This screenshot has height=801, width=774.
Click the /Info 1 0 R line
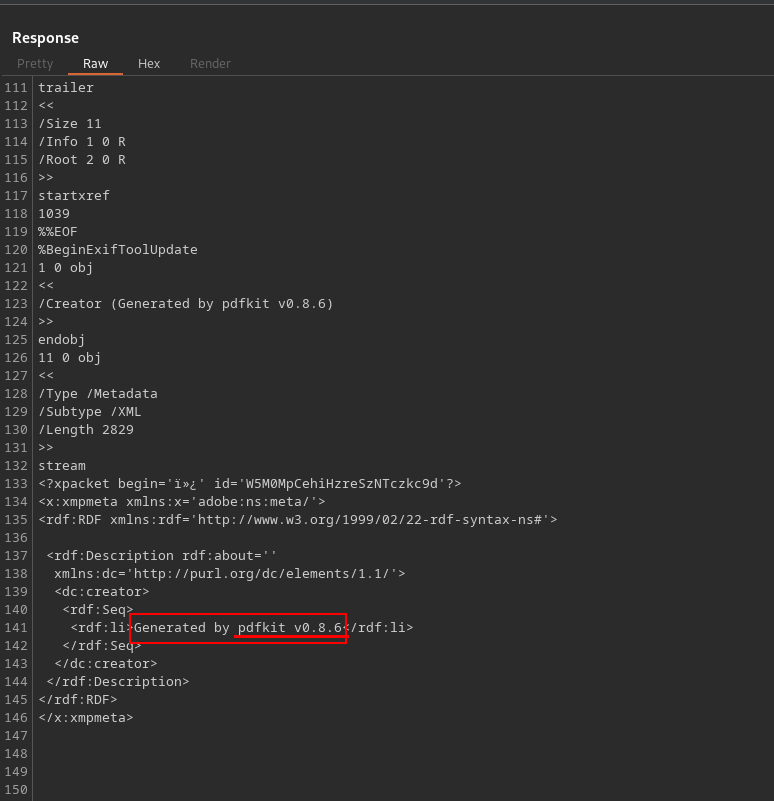pos(82,142)
